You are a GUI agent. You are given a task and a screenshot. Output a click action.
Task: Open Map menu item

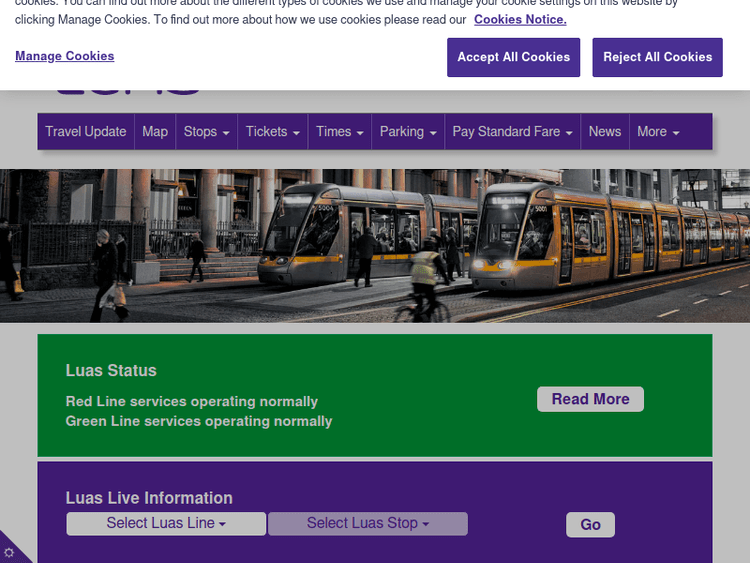155,132
